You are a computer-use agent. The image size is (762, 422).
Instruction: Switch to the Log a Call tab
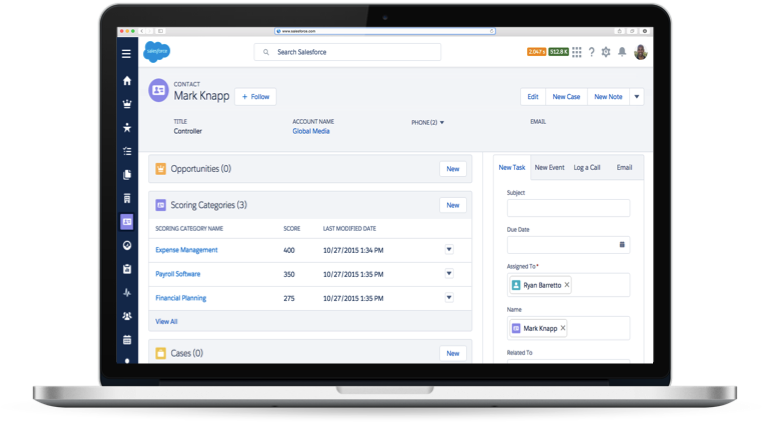click(x=587, y=167)
